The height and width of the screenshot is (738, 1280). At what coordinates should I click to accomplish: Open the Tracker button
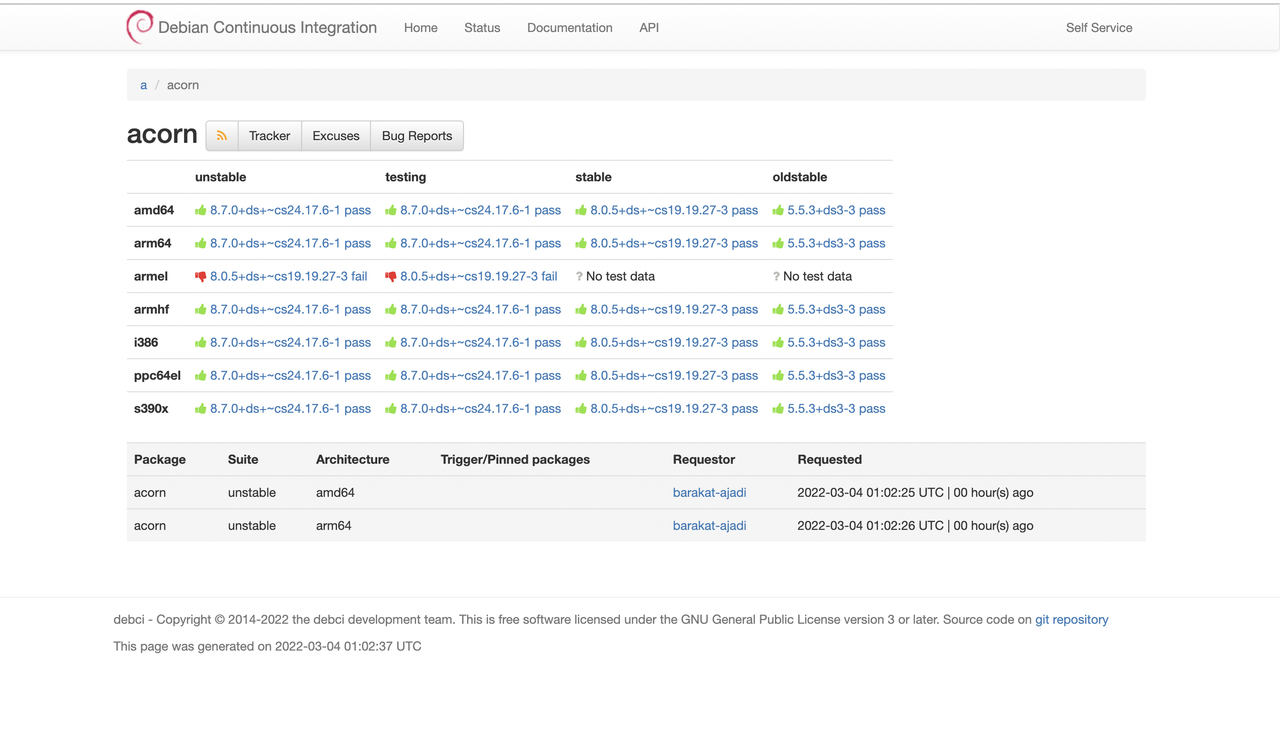coord(269,136)
